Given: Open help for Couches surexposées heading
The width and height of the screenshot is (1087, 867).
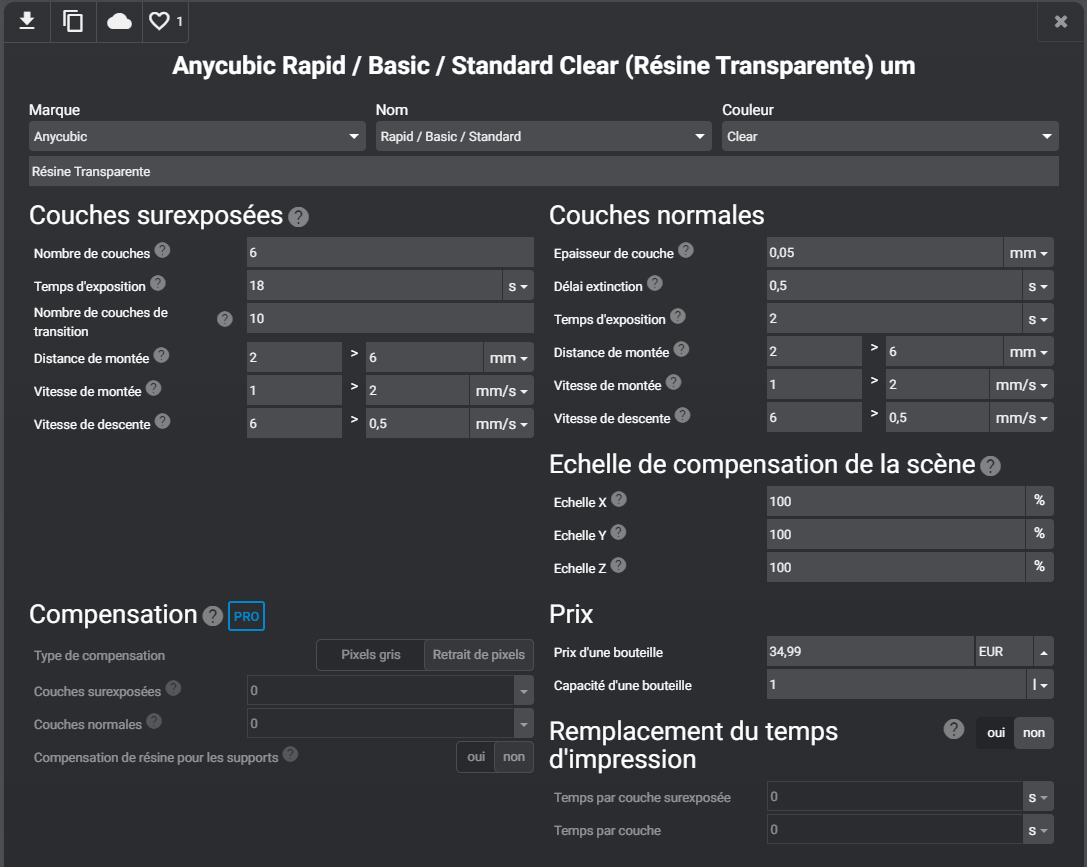Looking at the screenshot, I should 298,217.
